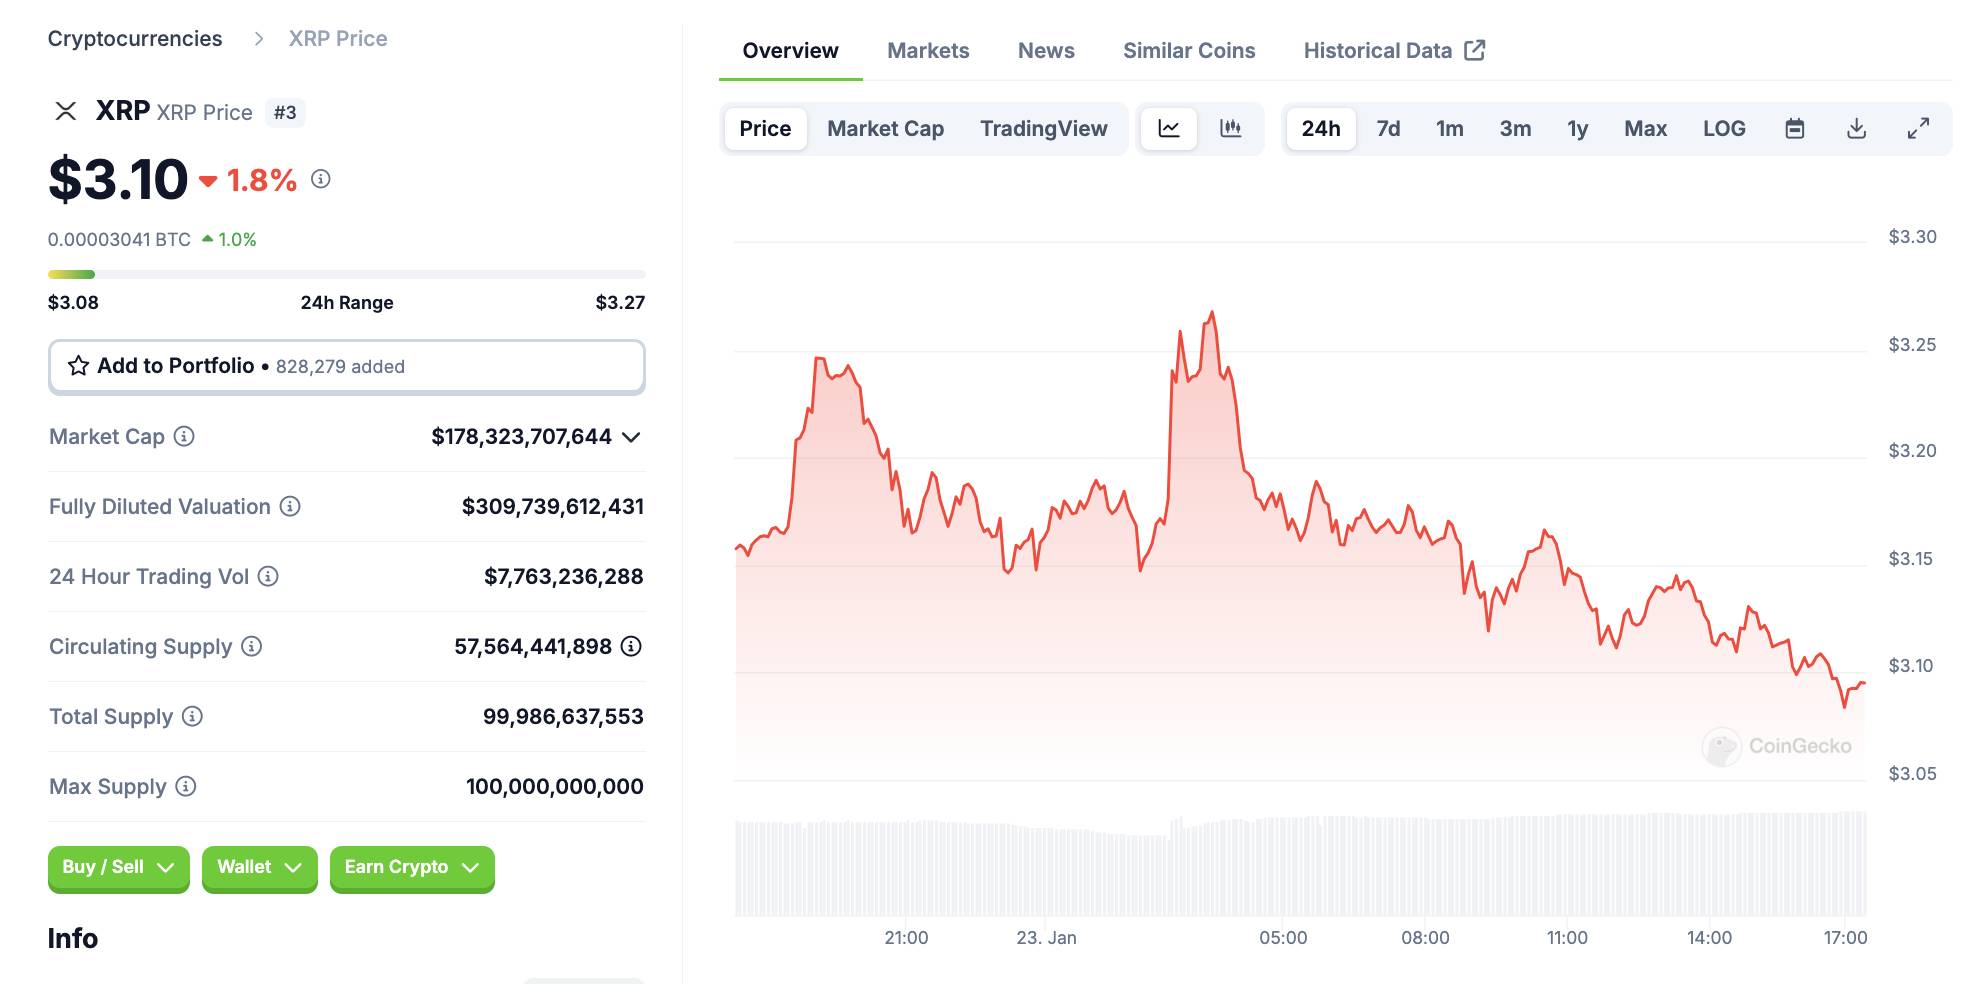Open the Wallet dropdown
1982x984 pixels.
259,867
